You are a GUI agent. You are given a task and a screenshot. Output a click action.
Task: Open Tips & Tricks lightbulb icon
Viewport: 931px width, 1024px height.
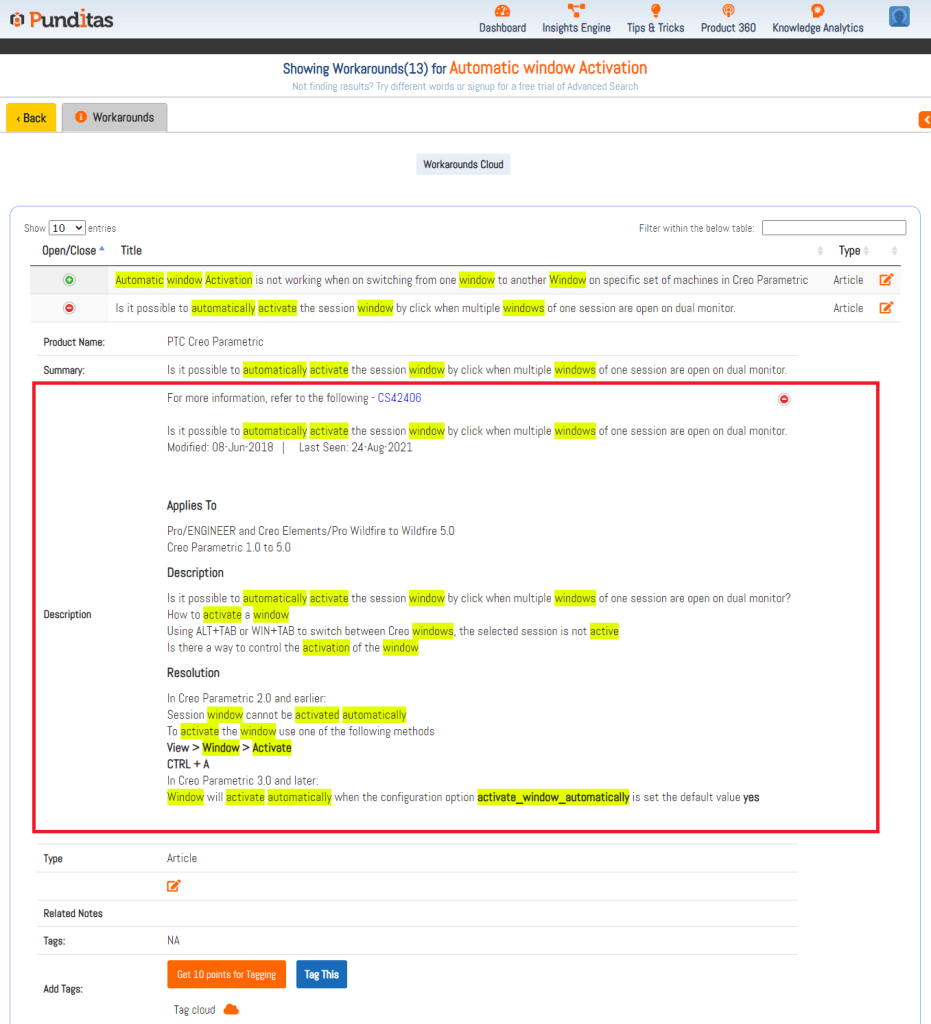pos(656,11)
